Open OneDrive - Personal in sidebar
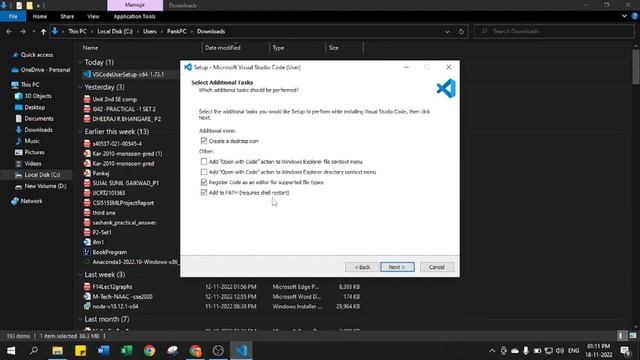This screenshot has width=640, height=360. 45,70
